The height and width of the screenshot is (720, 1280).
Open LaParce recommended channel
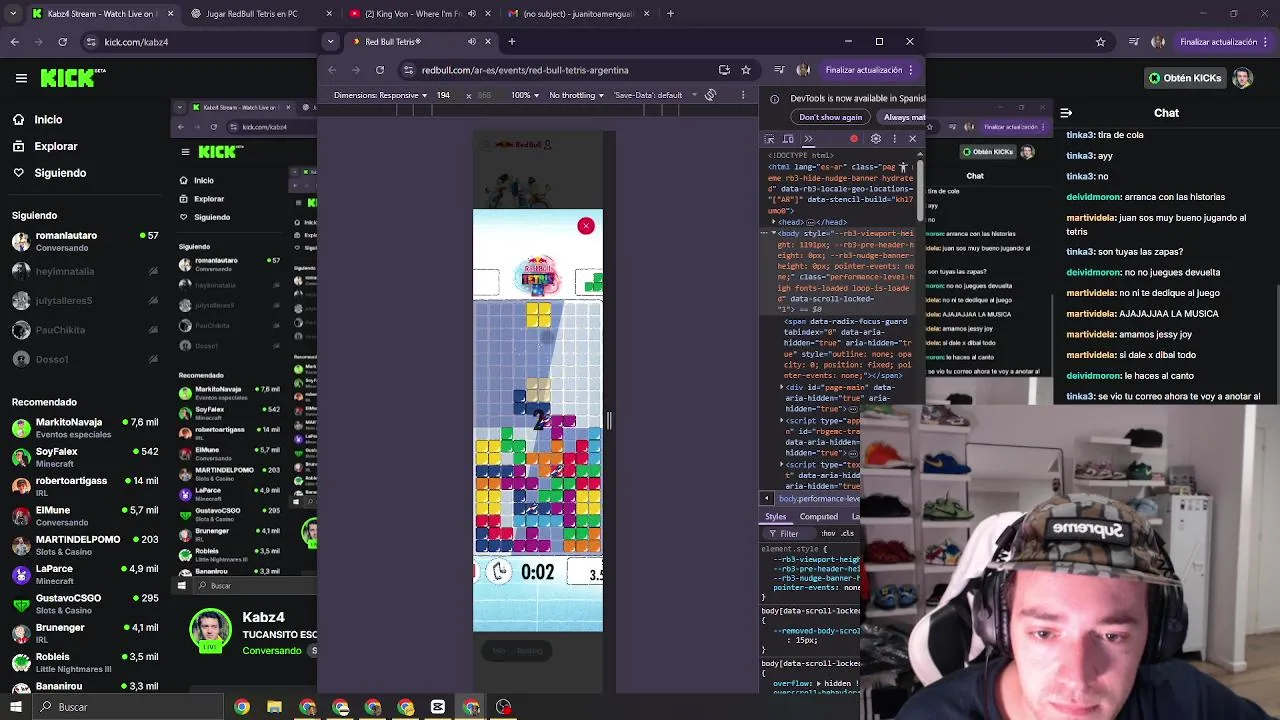coord(85,574)
